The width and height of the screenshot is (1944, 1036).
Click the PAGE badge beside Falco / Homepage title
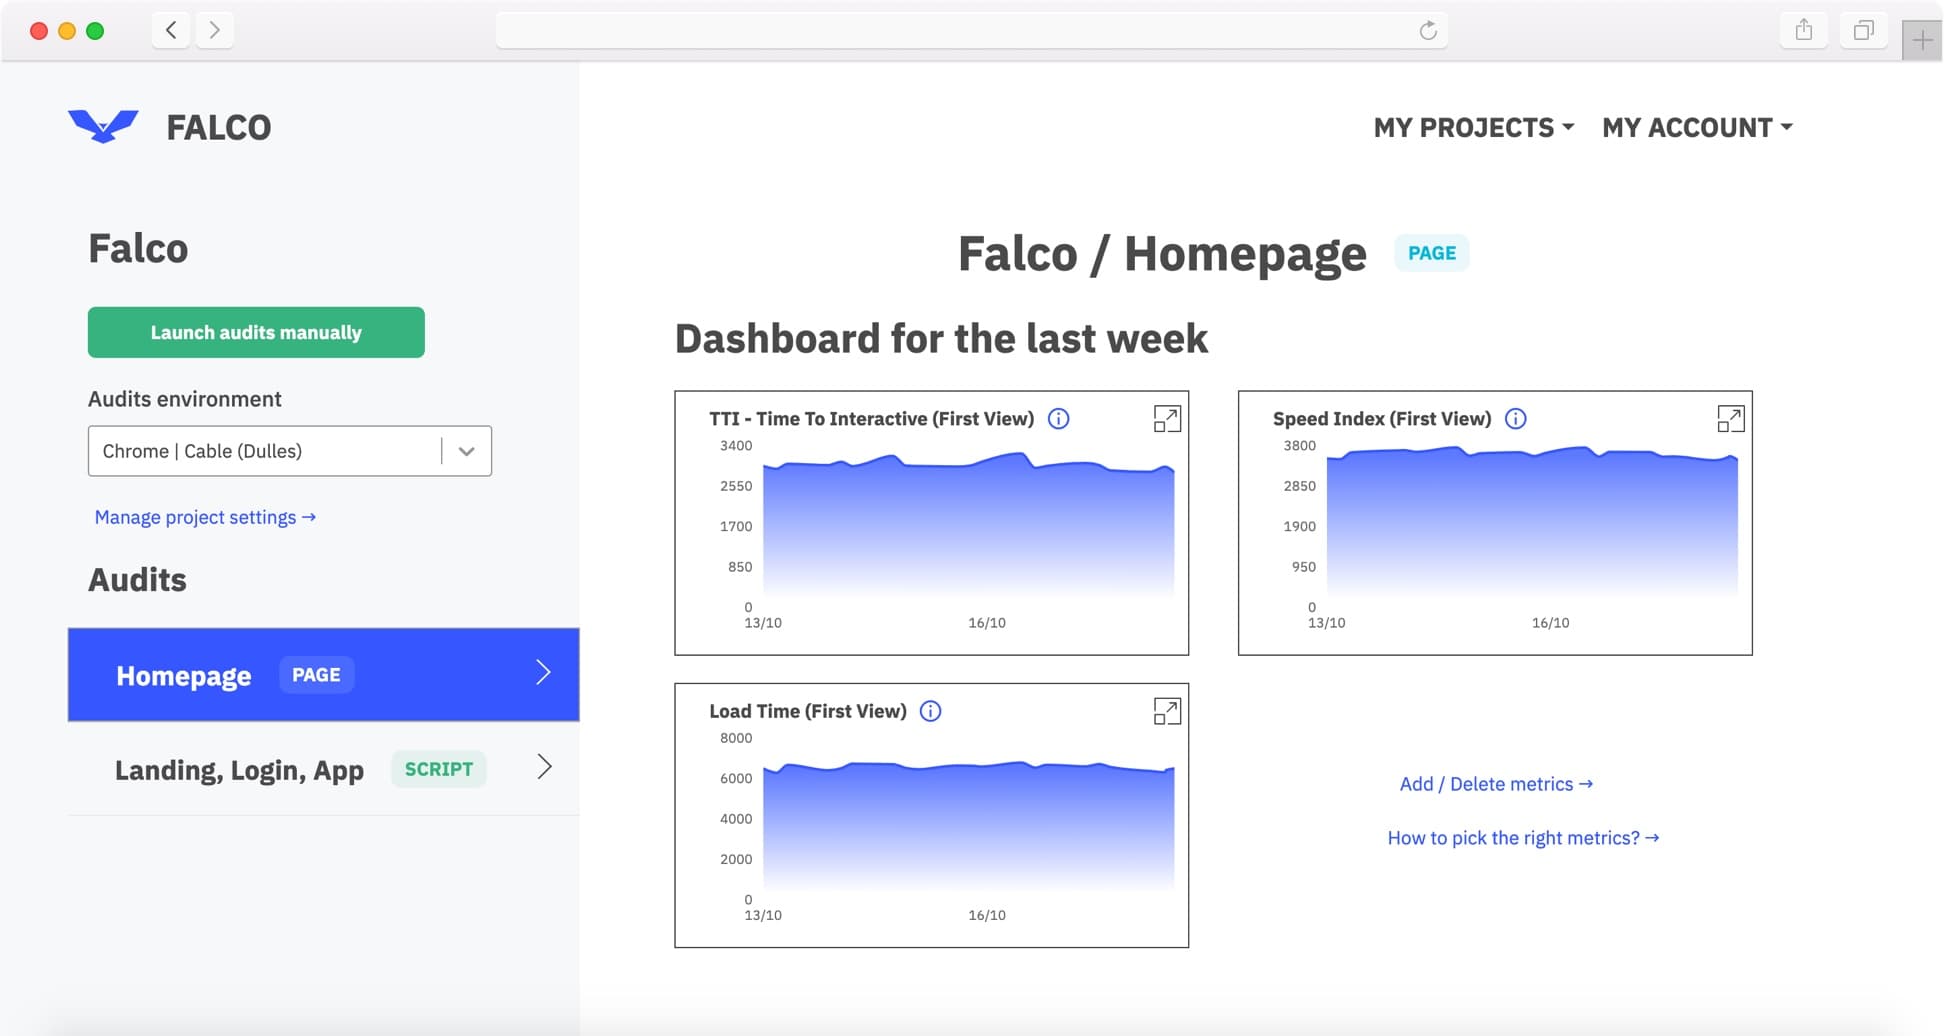1432,253
